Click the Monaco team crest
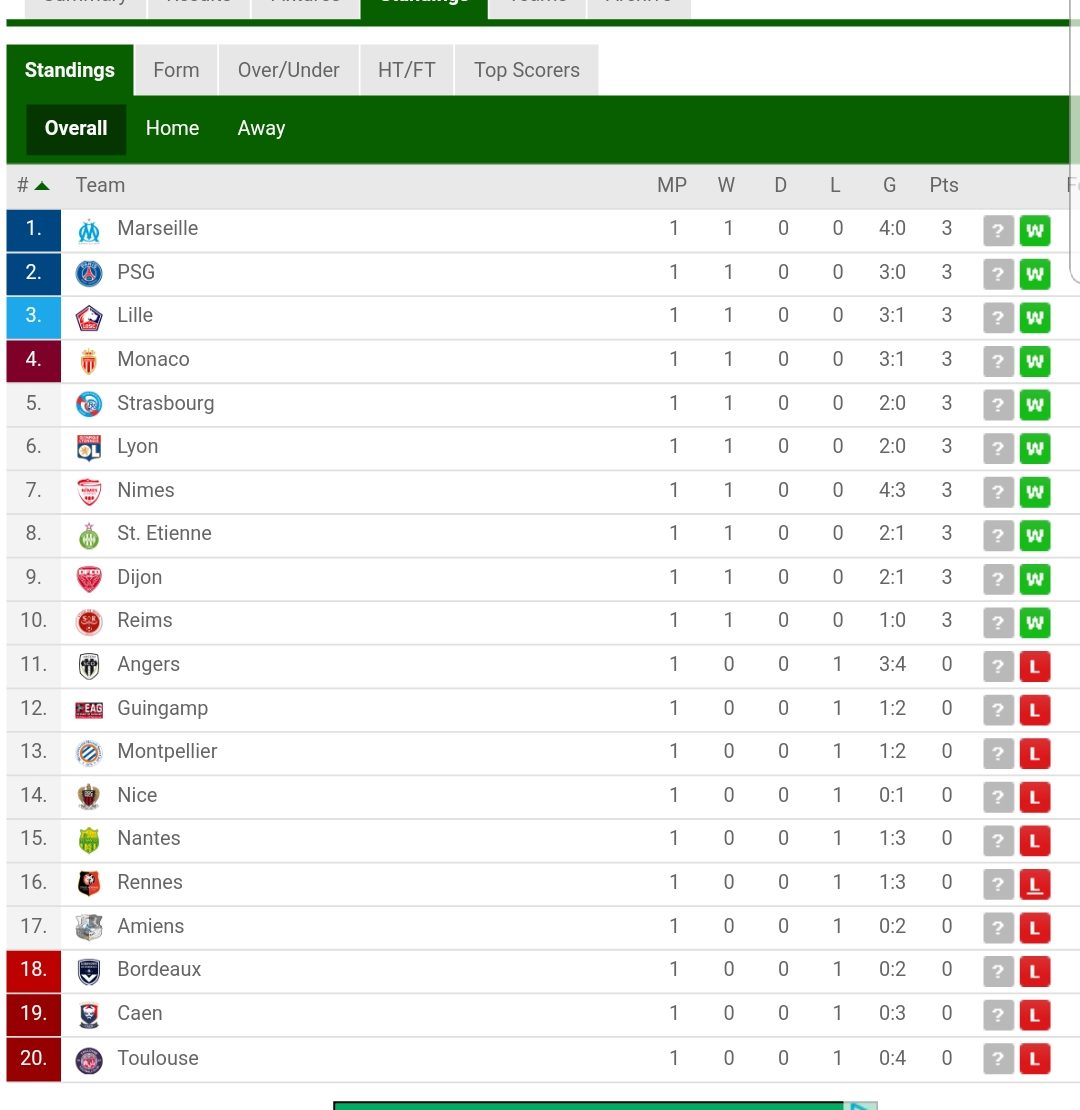 (89, 360)
